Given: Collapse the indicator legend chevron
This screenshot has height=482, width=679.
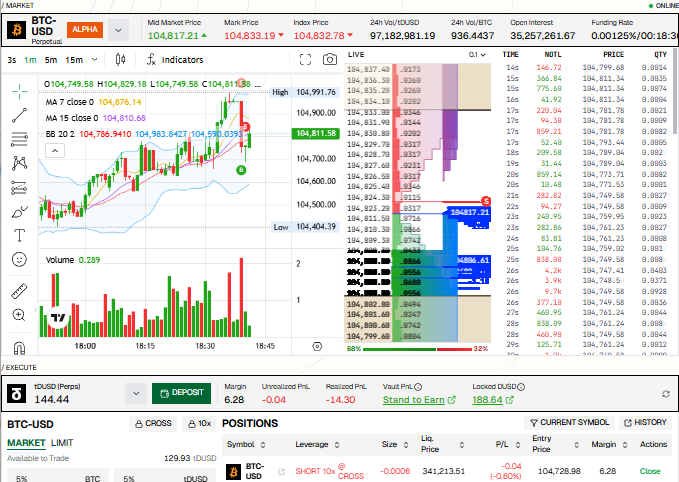Looking at the screenshot, I should 55,150.
